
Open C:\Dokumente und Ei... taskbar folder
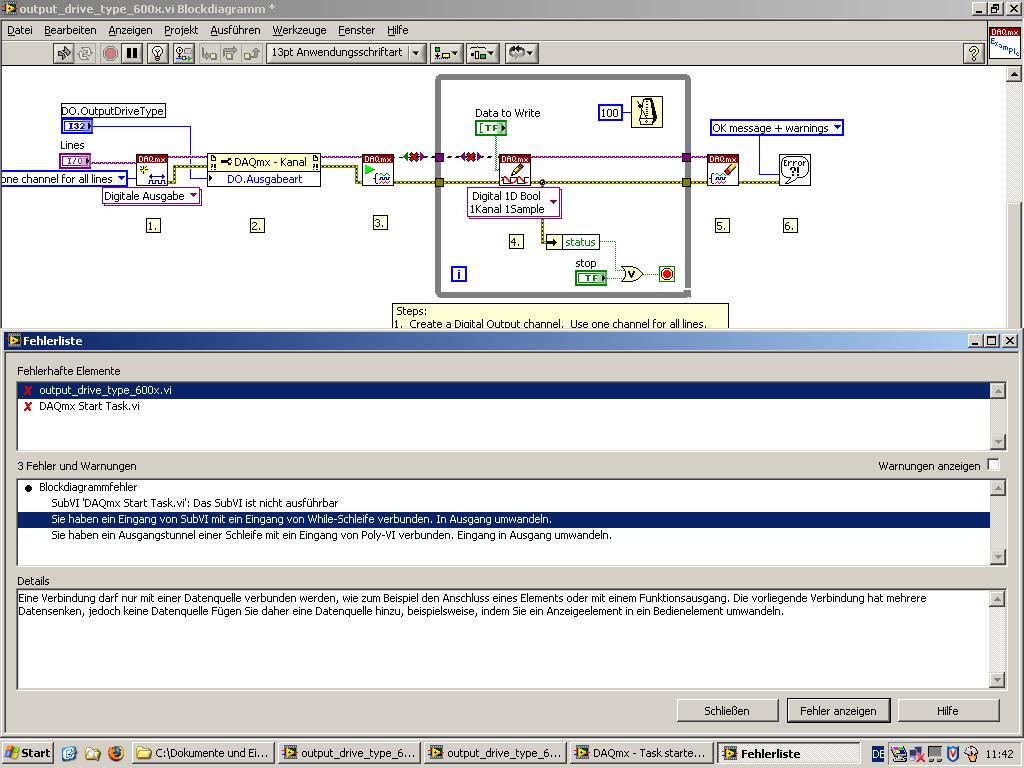[203, 753]
